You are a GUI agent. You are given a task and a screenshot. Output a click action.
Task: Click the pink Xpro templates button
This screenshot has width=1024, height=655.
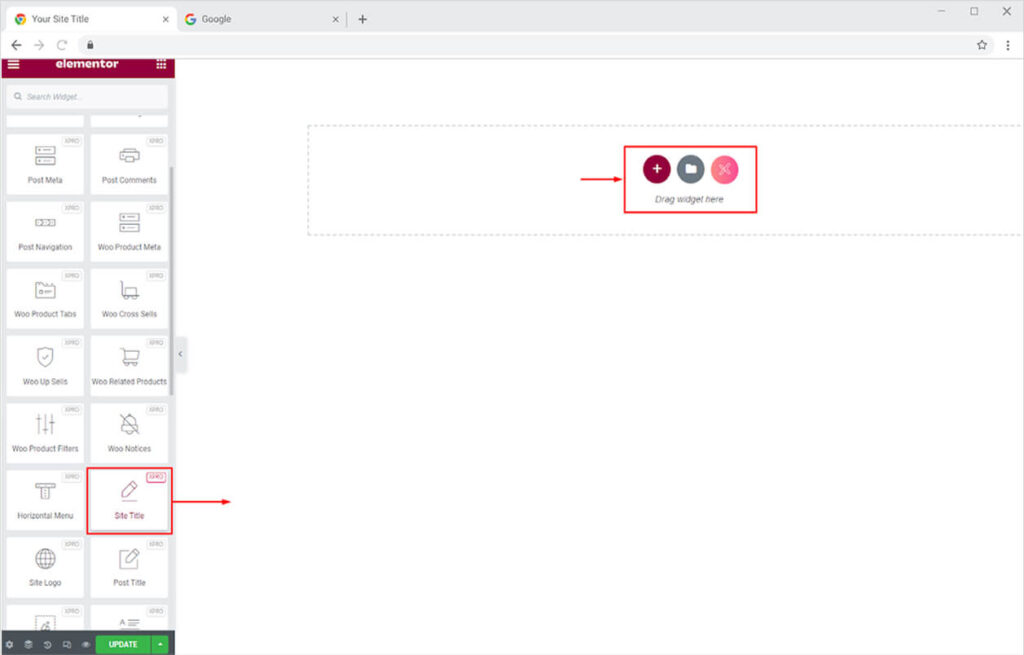click(x=725, y=169)
